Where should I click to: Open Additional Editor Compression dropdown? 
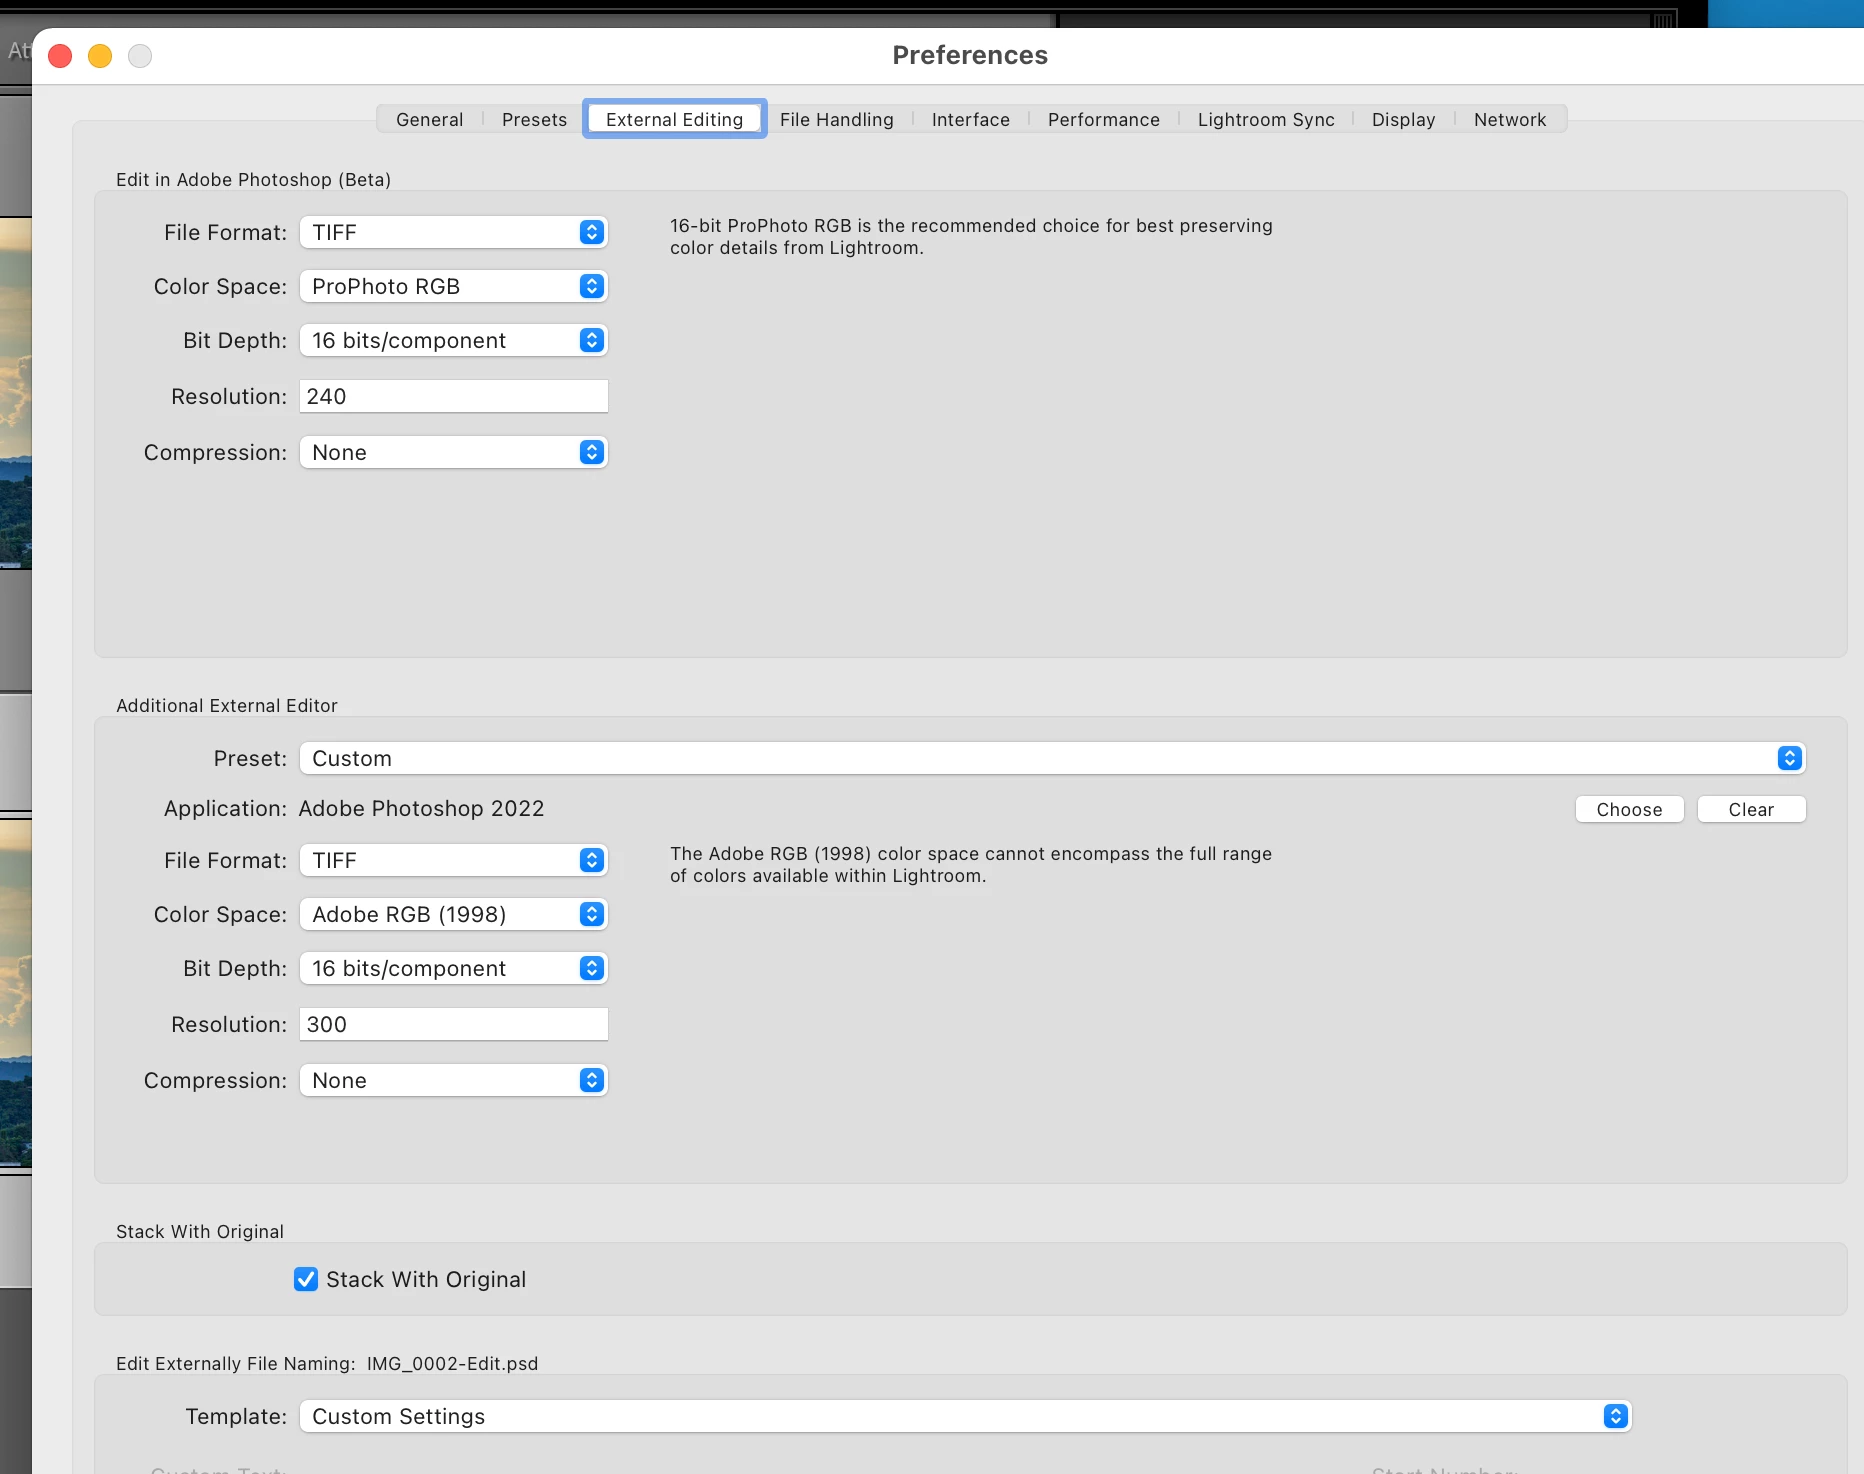(x=454, y=1080)
